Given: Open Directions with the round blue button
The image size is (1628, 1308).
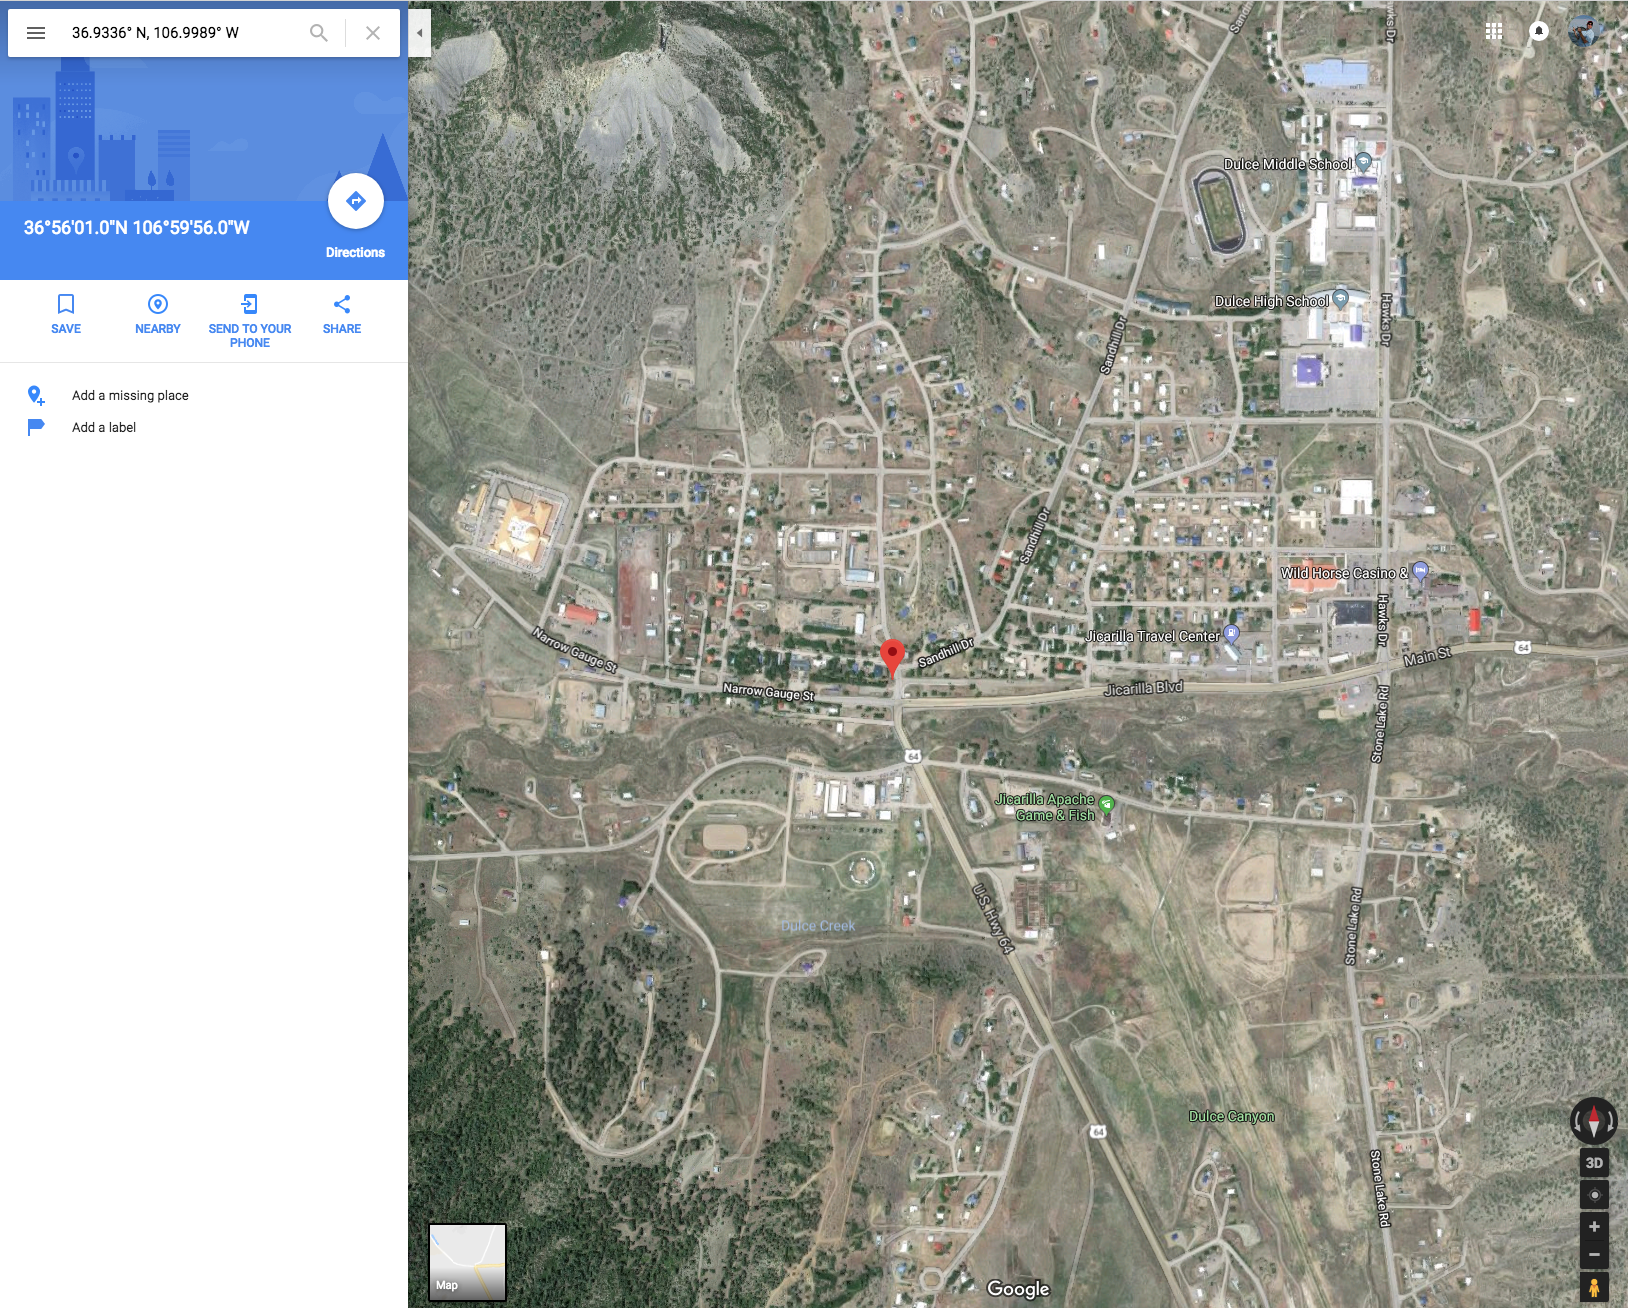Looking at the screenshot, I should 356,201.
